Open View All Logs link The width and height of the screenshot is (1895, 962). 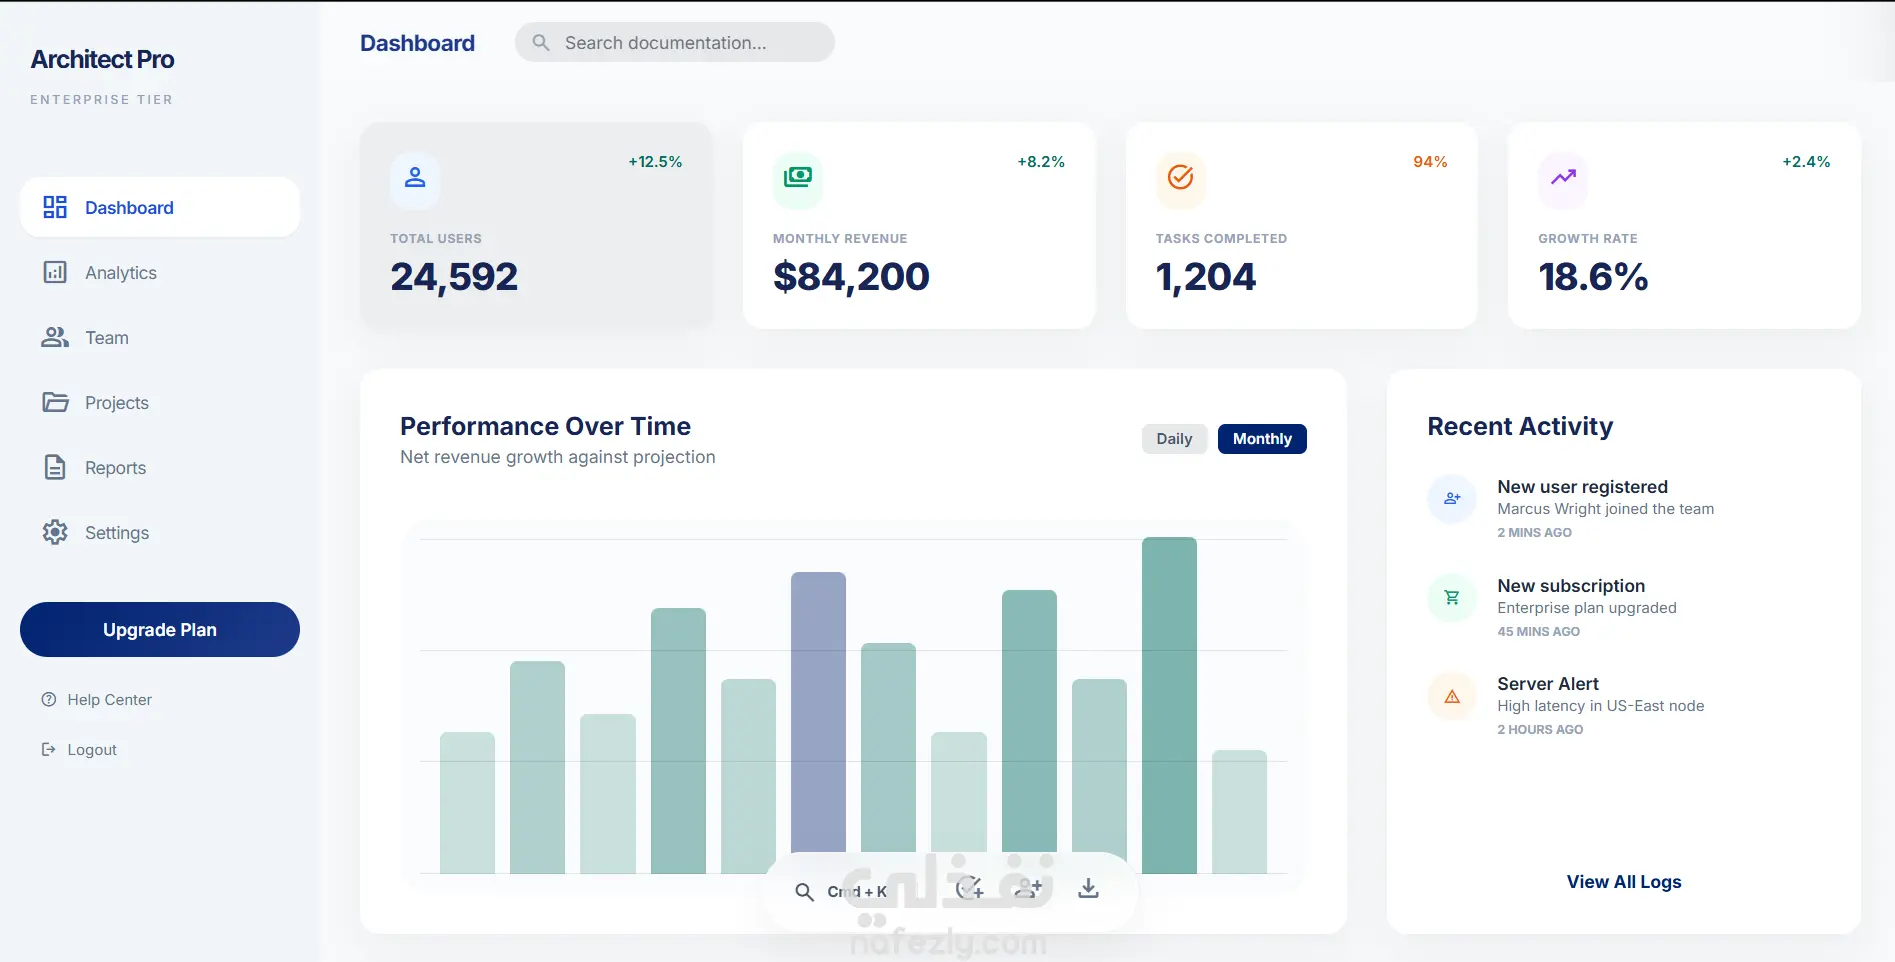(x=1624, y=882)
